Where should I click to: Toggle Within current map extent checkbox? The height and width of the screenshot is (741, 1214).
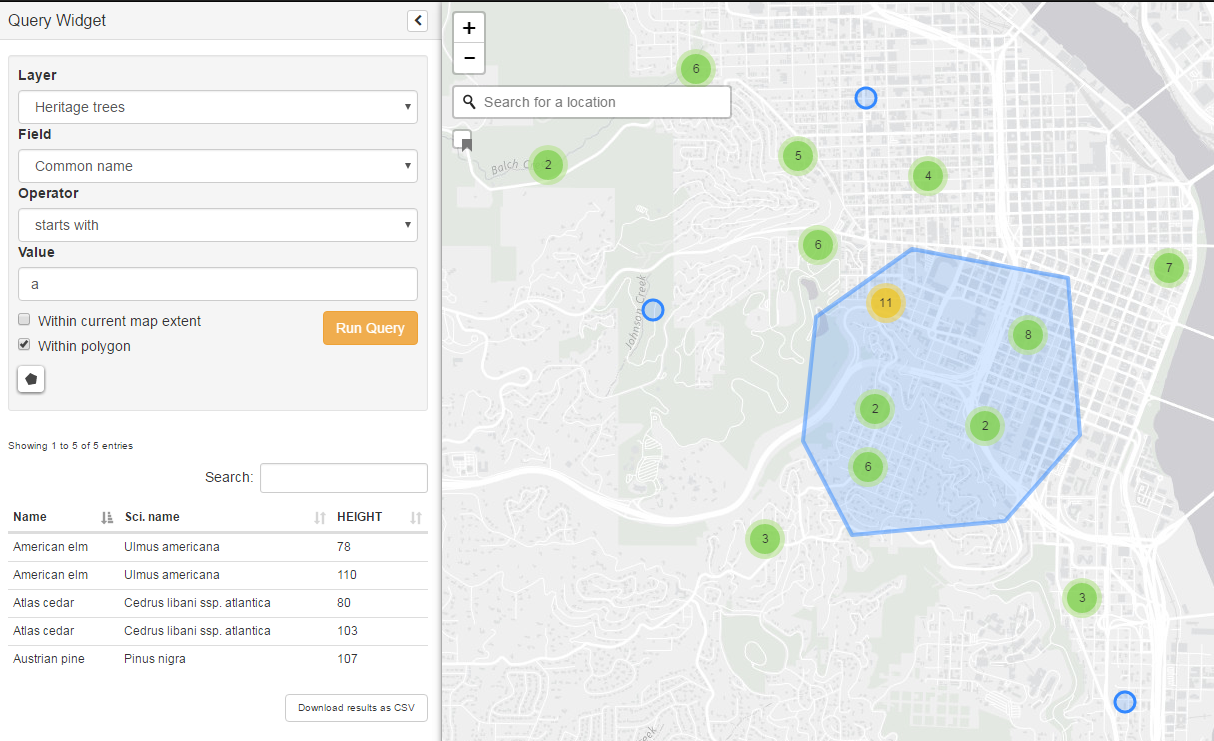pyautogui.click(x=24, y=320)
